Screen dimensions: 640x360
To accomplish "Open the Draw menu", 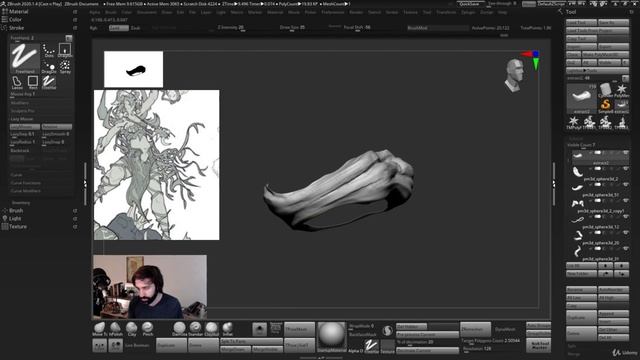I will coord(167,12).
